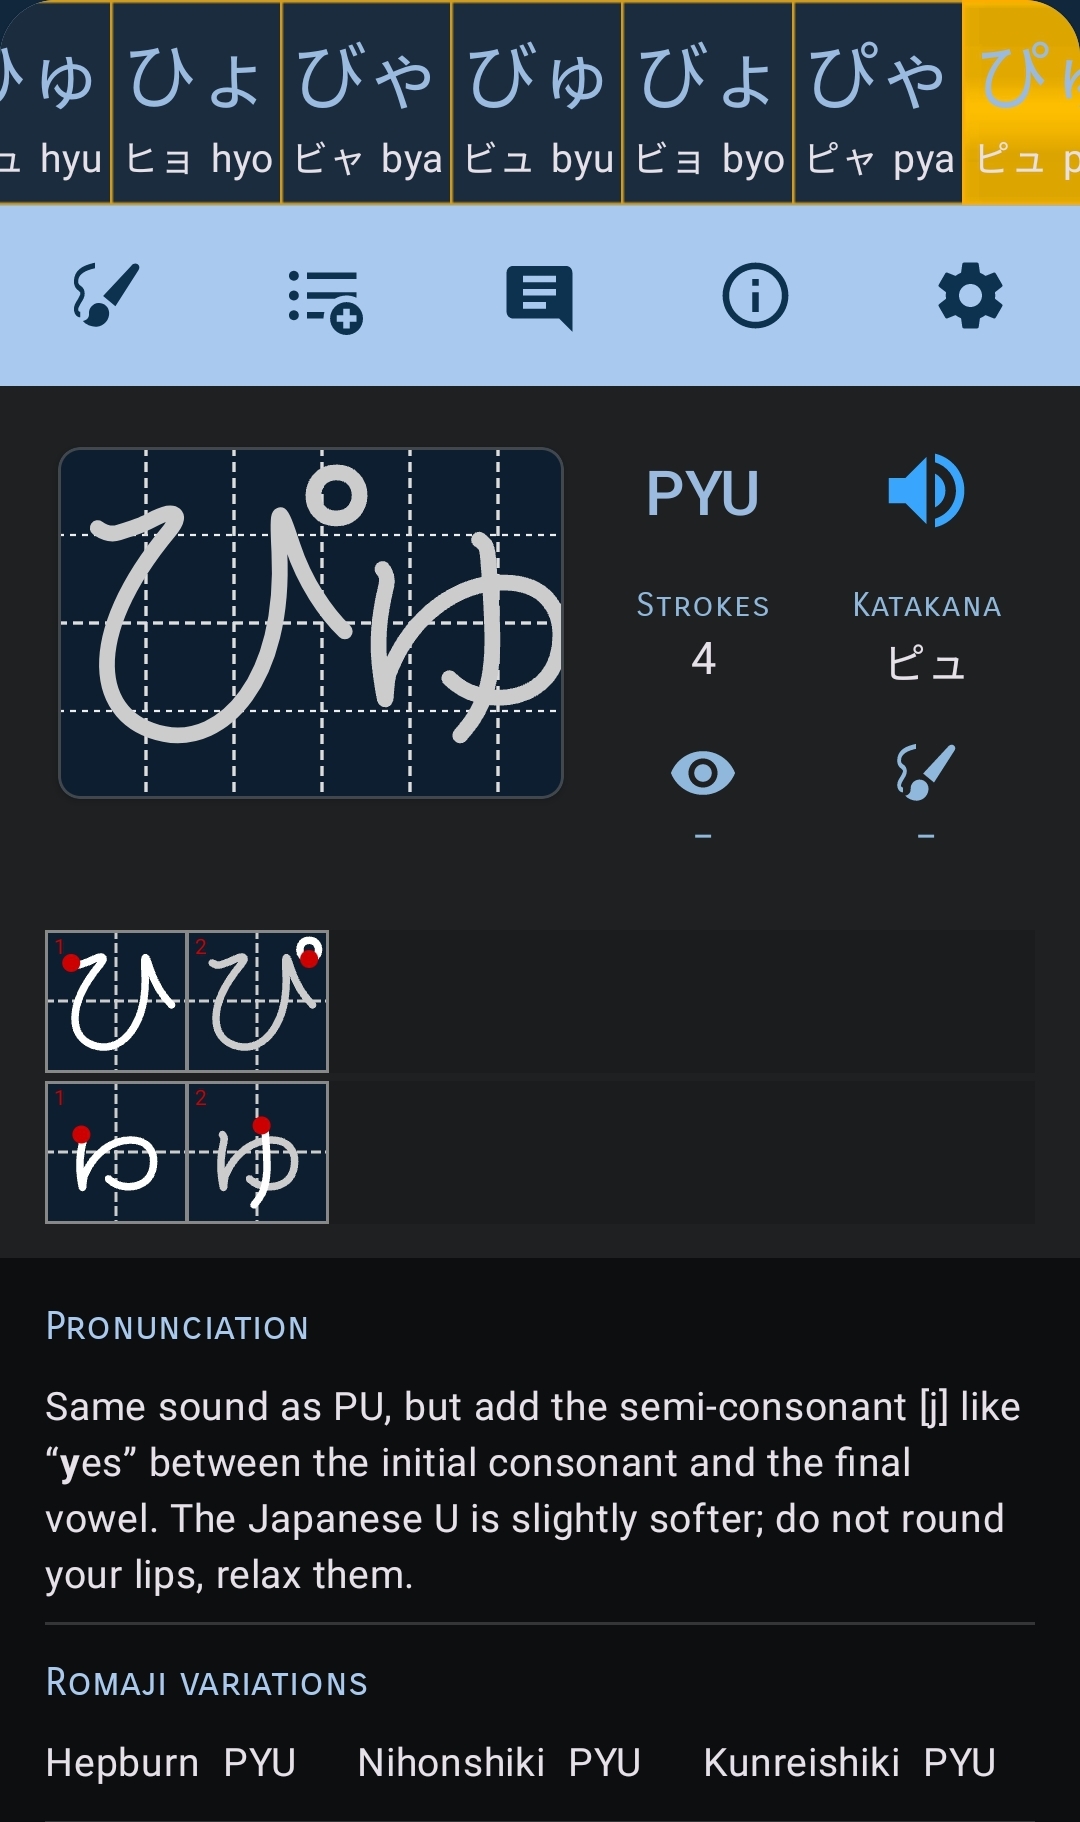Open the comment notes icon
Image resolution: width=1080 pixels, height=1822 pixels.
click(x=540, y=297)
